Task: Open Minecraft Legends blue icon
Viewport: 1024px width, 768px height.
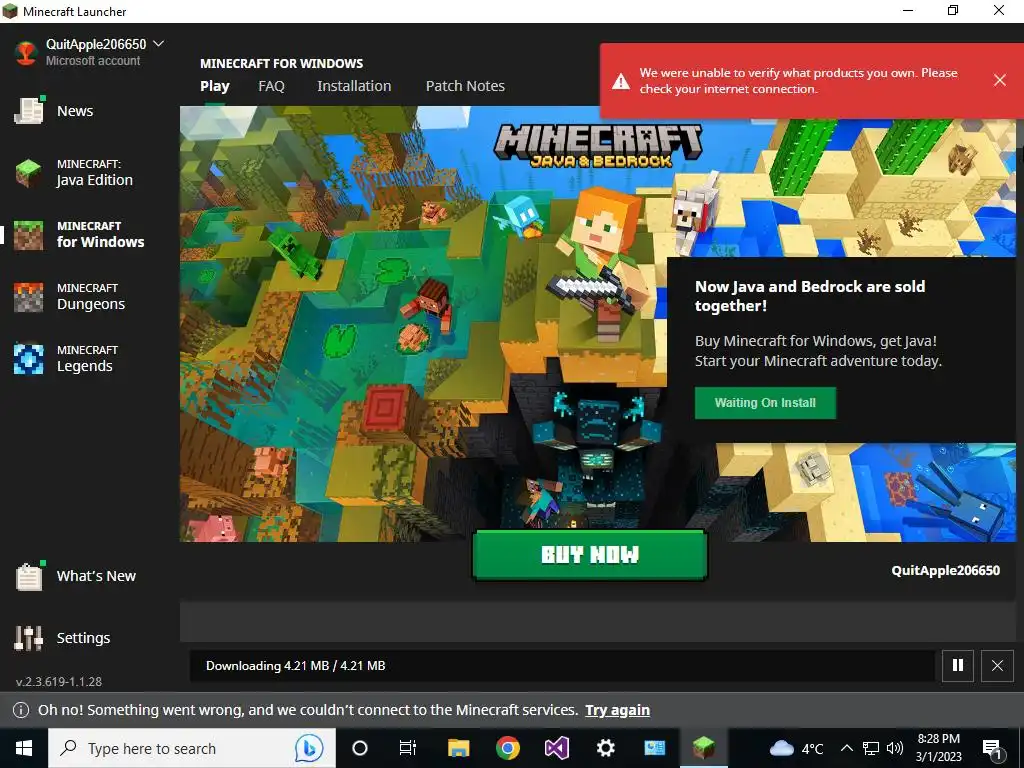Action: (x=29, y=359)
